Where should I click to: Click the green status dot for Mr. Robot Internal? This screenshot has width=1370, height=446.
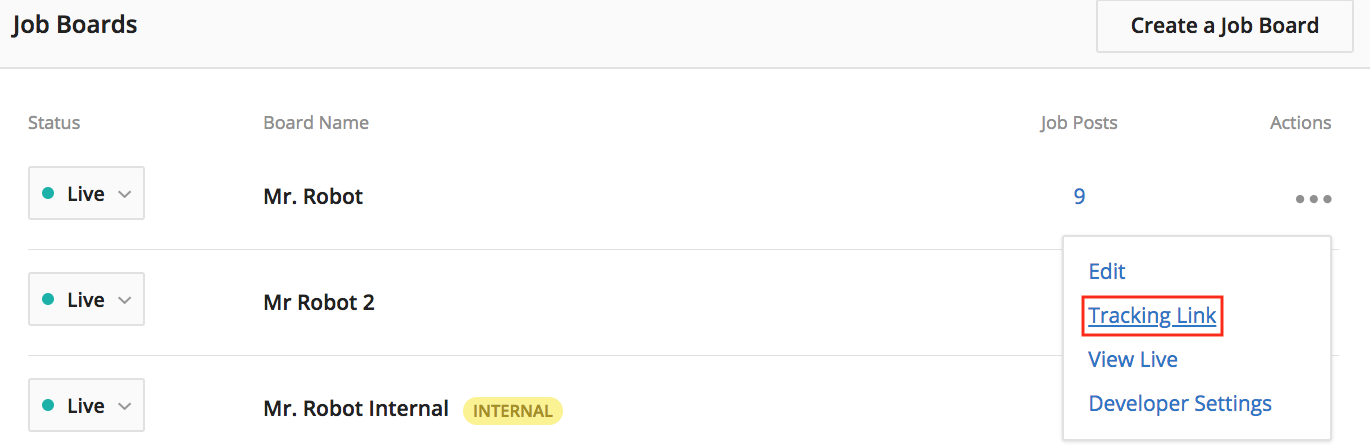pos(48,406)
